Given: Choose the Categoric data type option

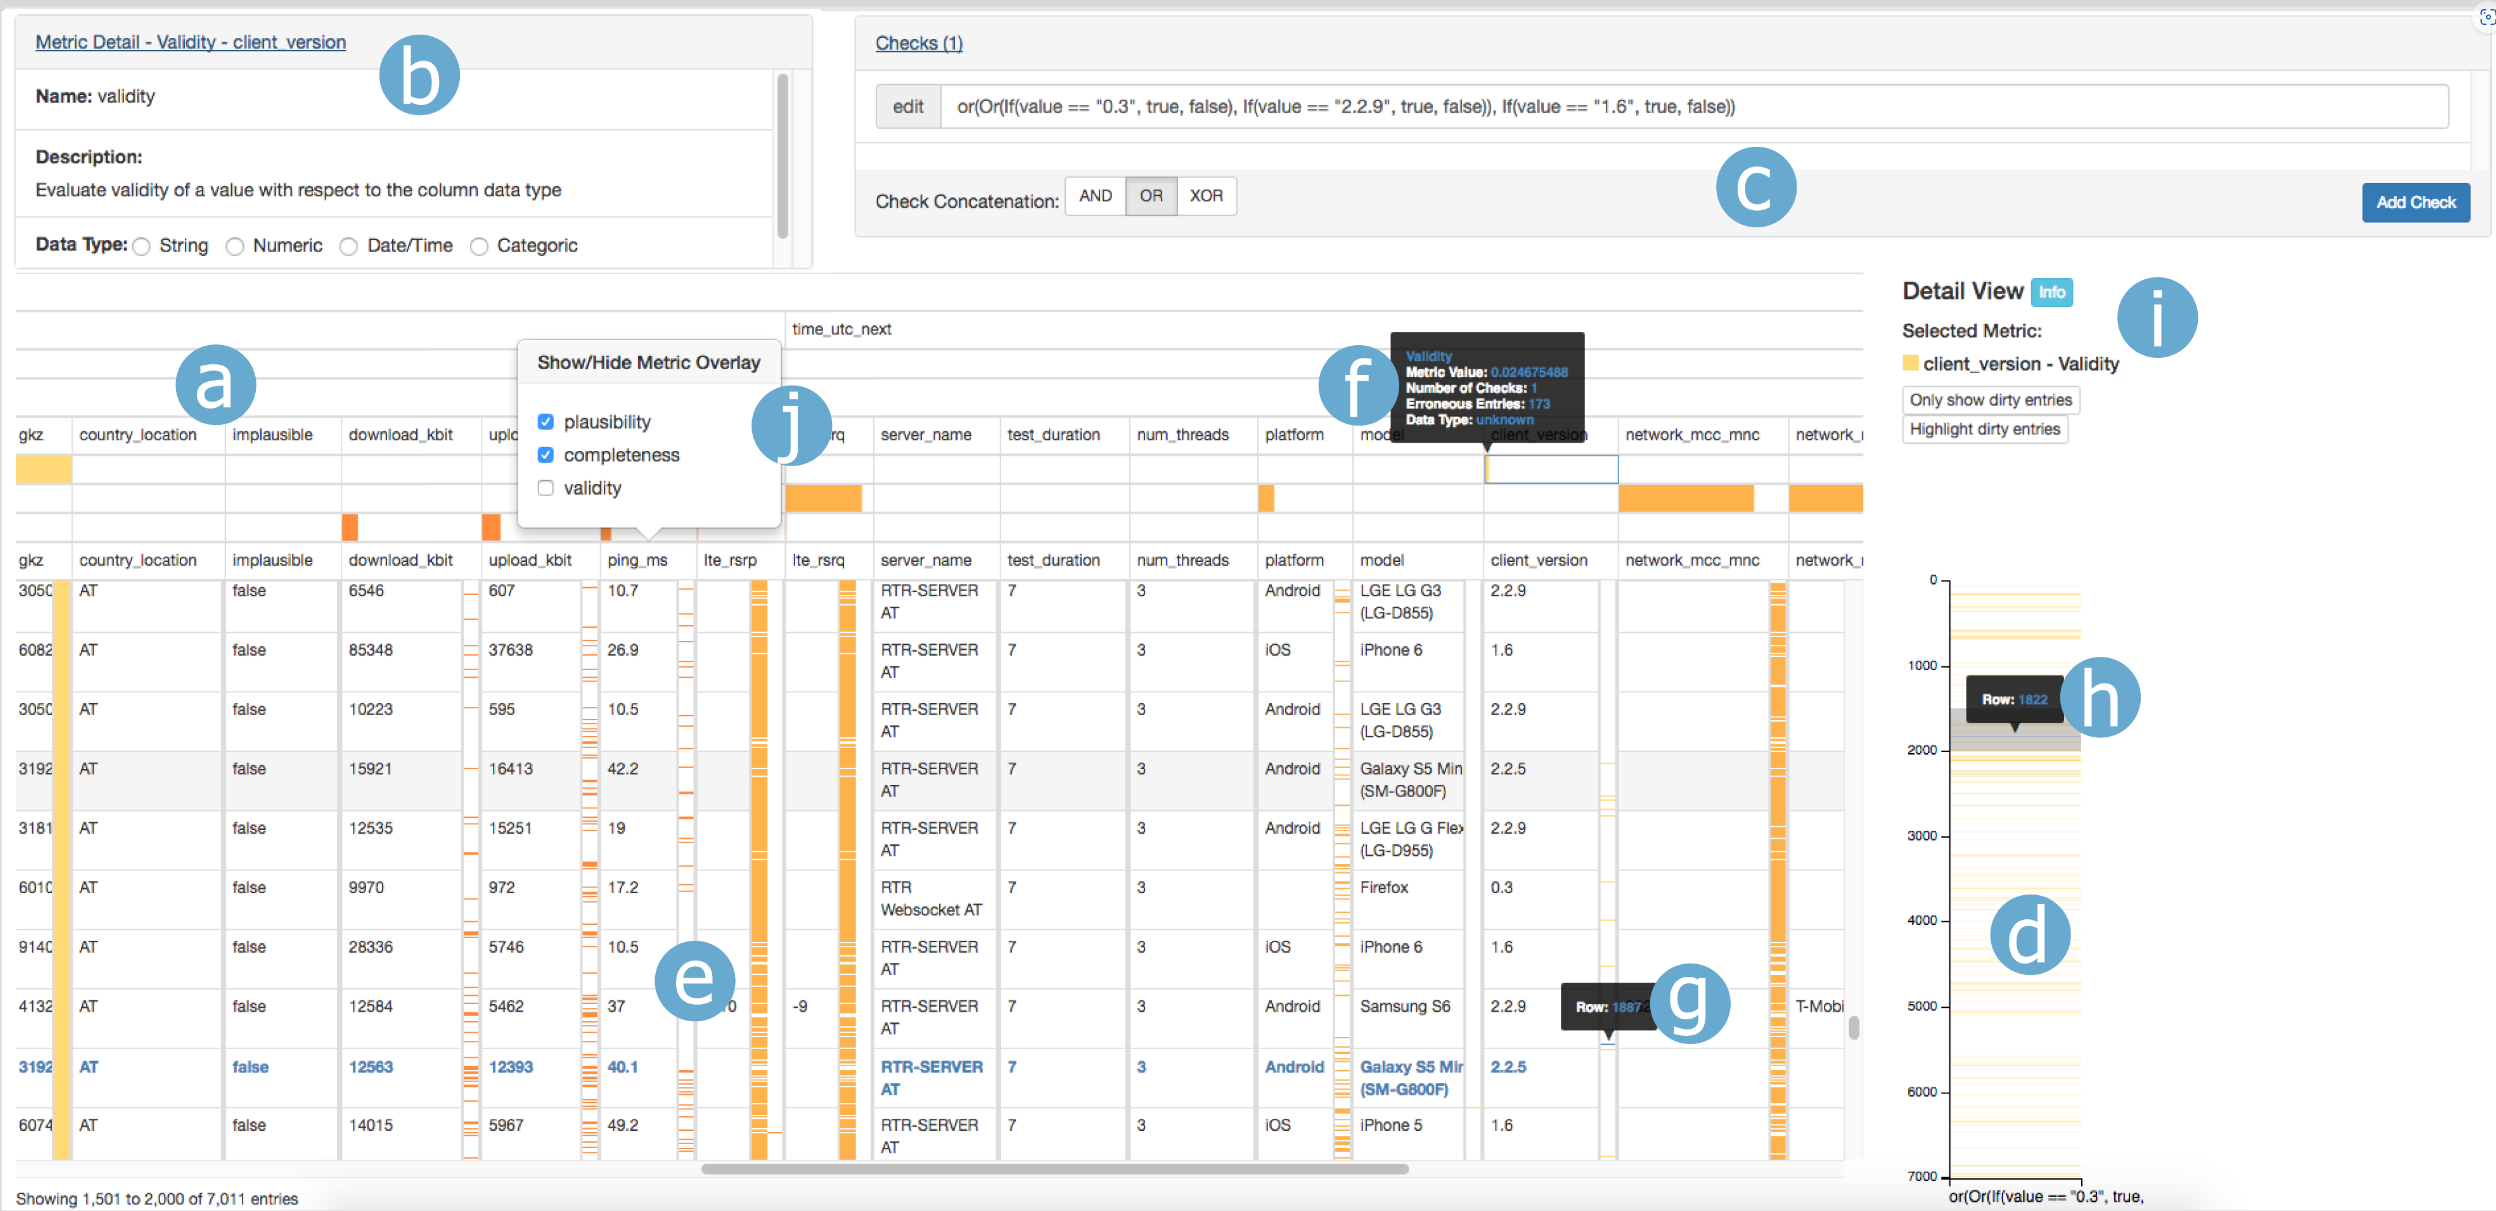Looking at the screenshot, I should 479,247.
